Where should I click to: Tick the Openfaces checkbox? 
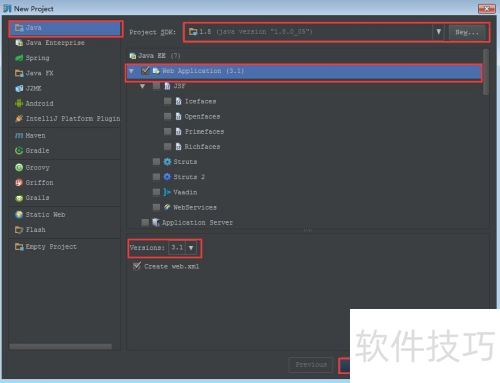pos(168,116)
